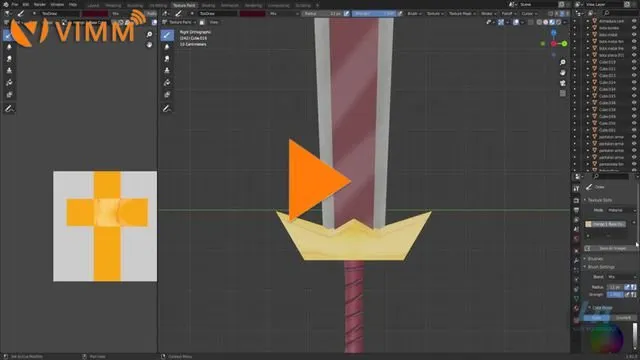Select the Soften tool in the 3D viewport toolbar

167,47
